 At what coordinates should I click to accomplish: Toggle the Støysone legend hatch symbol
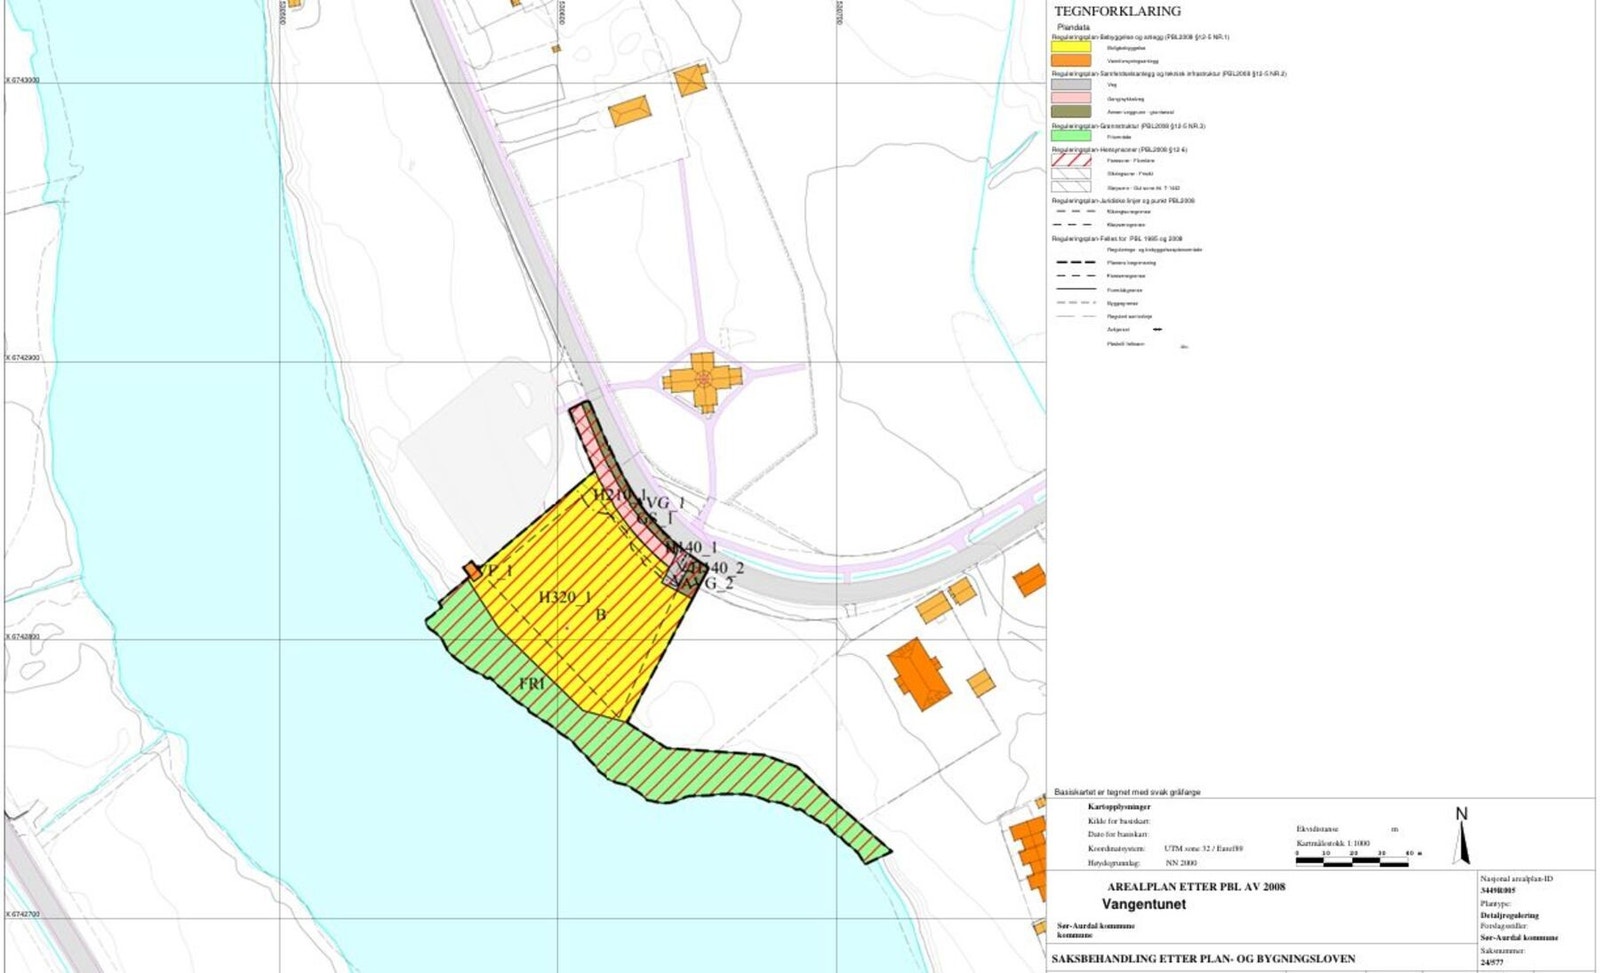tap(1071, 187)
